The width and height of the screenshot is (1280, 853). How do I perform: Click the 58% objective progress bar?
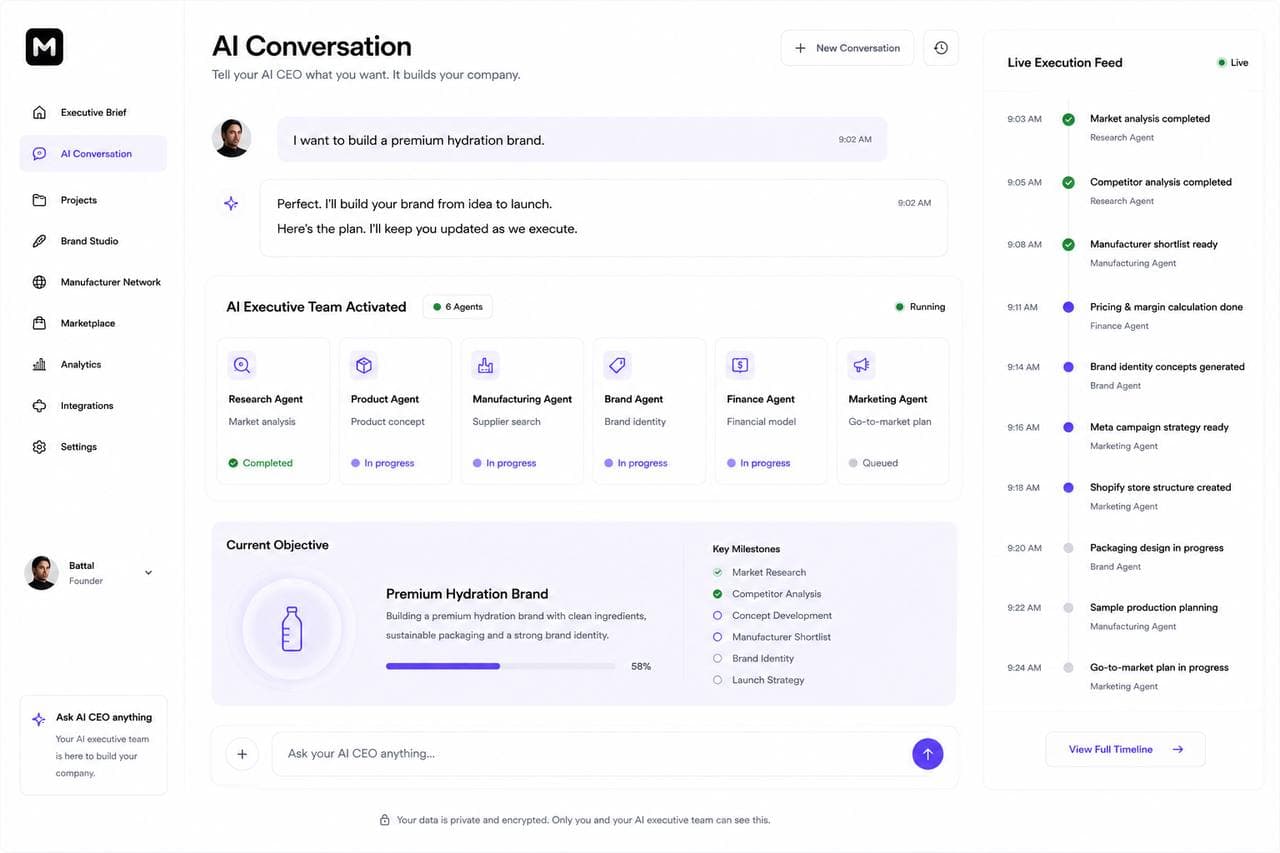pyautogui.click(x=501, y=666)
